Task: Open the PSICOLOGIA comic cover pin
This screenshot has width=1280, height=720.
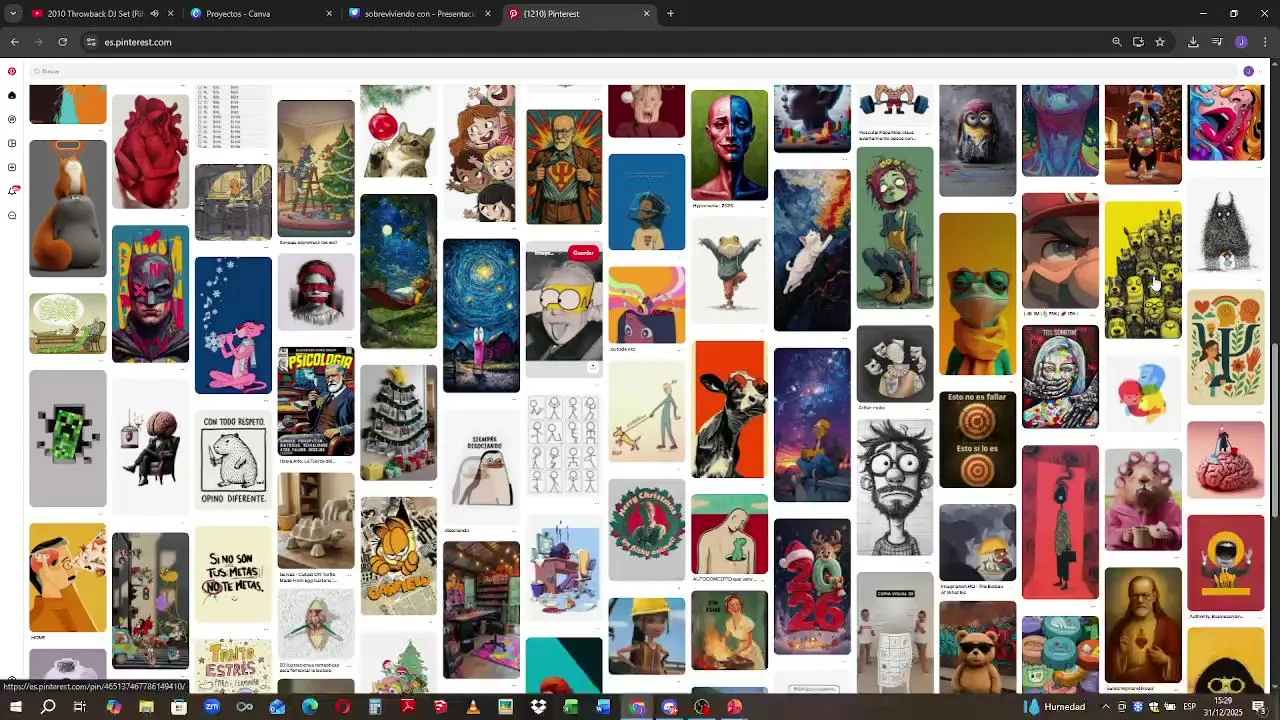Action: click(x=315, y=402)
